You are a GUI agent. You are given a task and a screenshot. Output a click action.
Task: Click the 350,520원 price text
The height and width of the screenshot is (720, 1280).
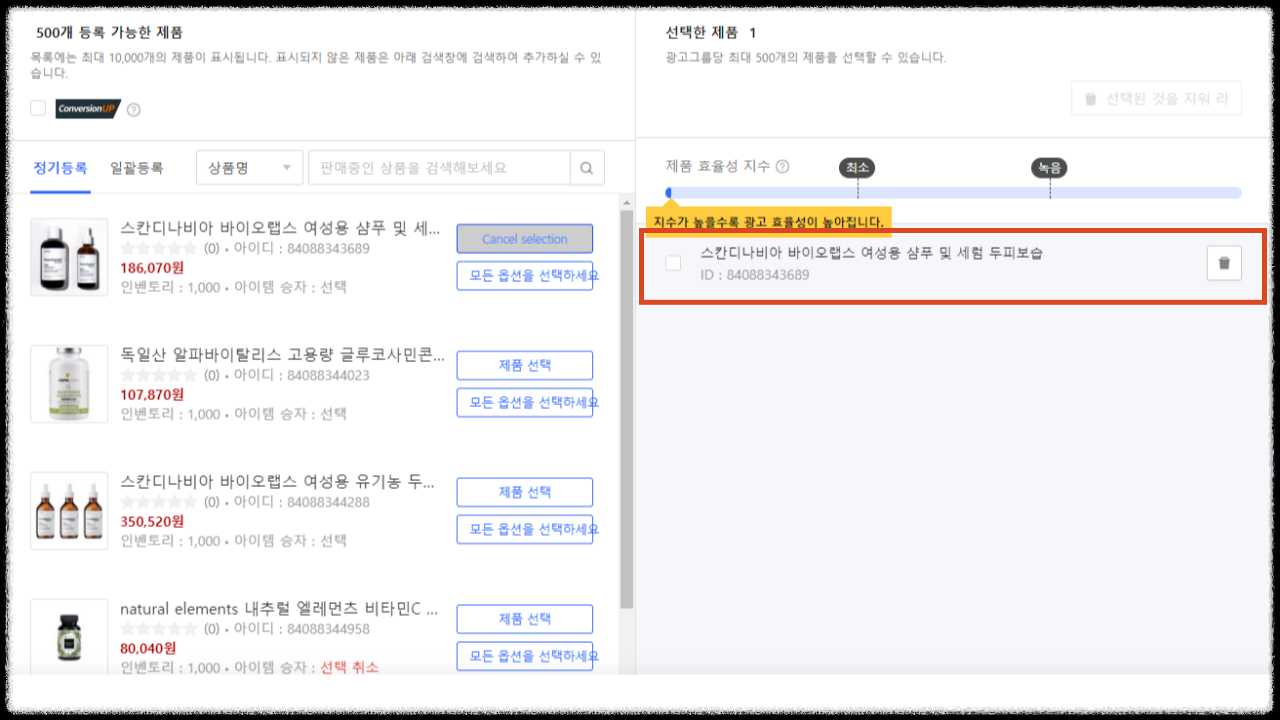pos(152,522)
